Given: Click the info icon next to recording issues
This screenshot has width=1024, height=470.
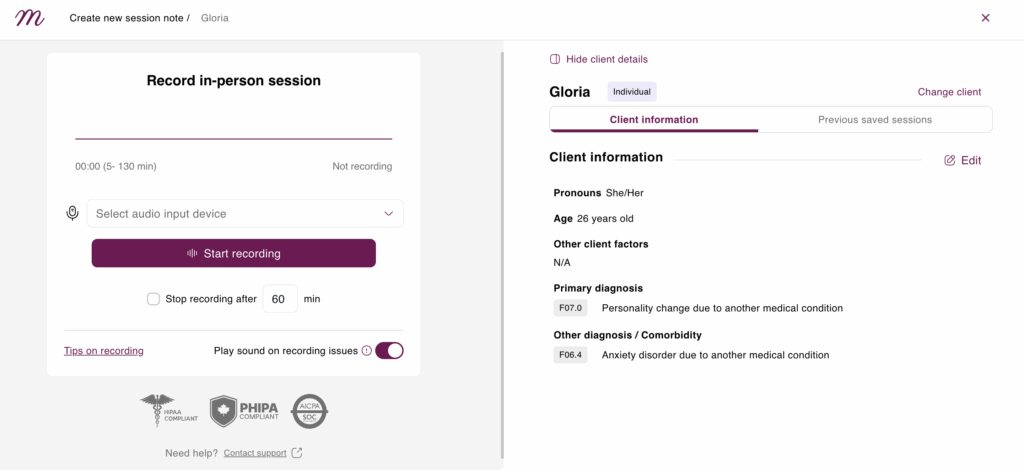Looking at the screenshot, I should (366, 351).
